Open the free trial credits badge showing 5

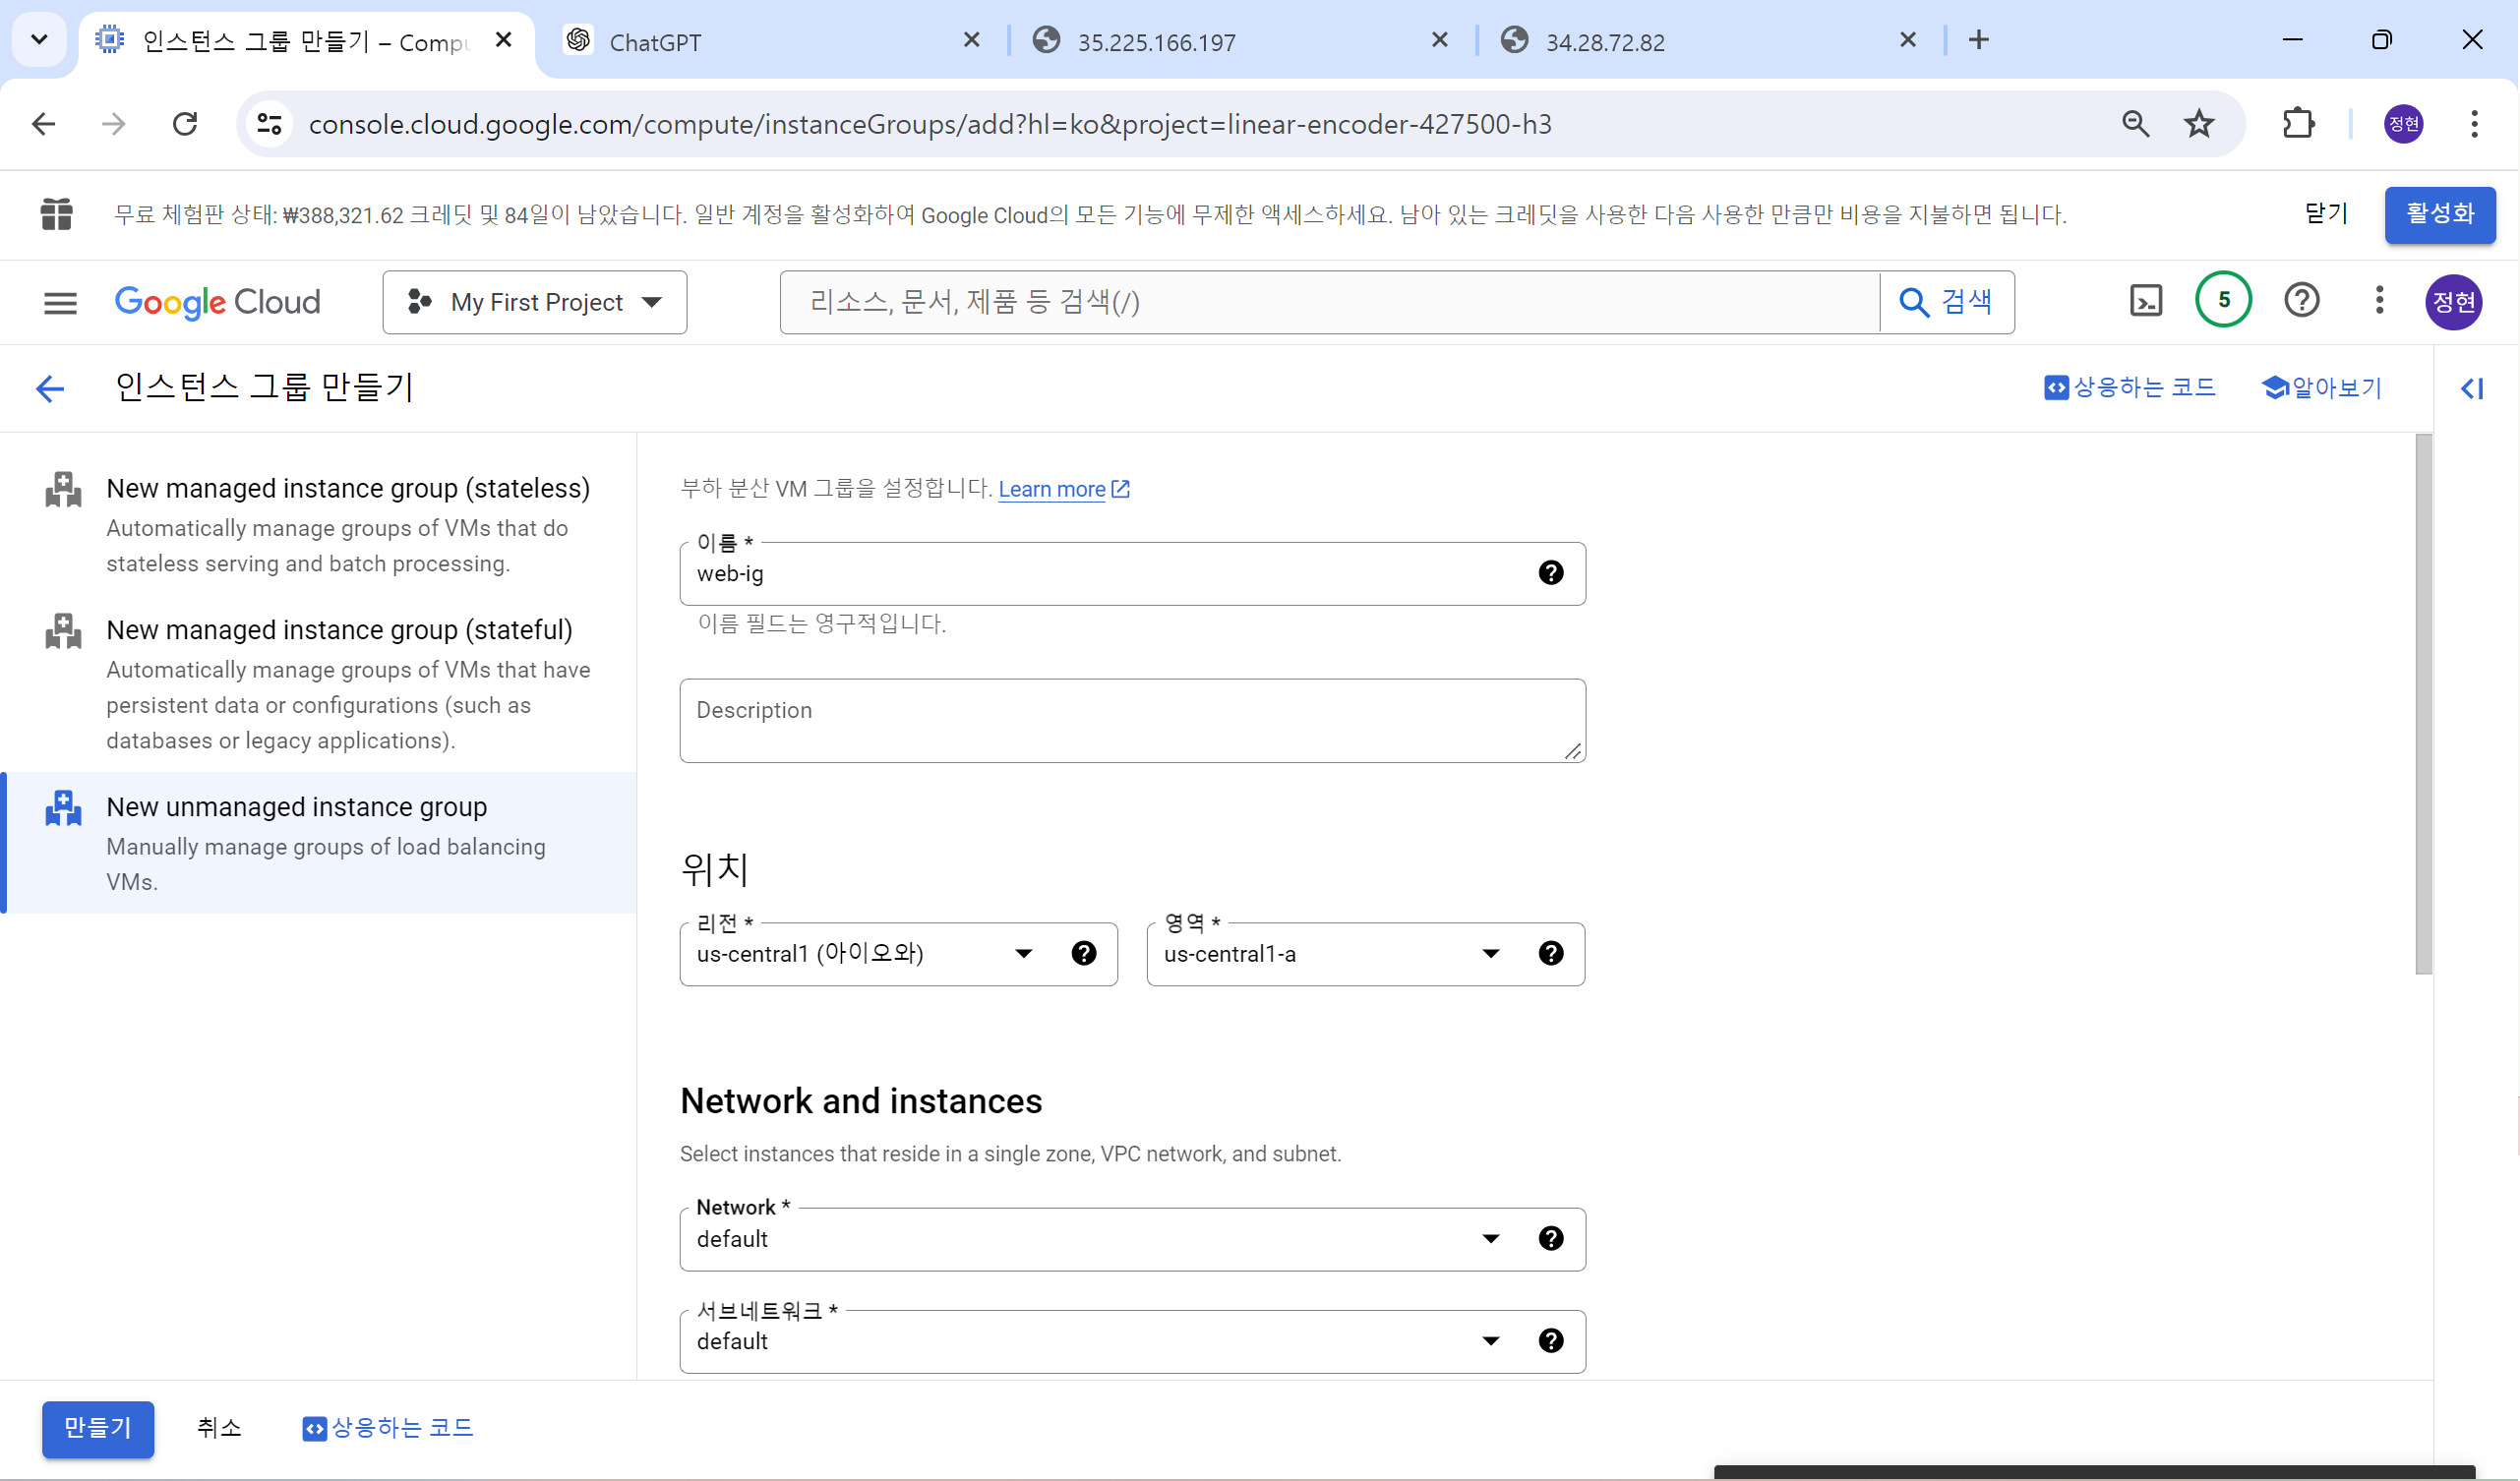(x=2222, y=299)
